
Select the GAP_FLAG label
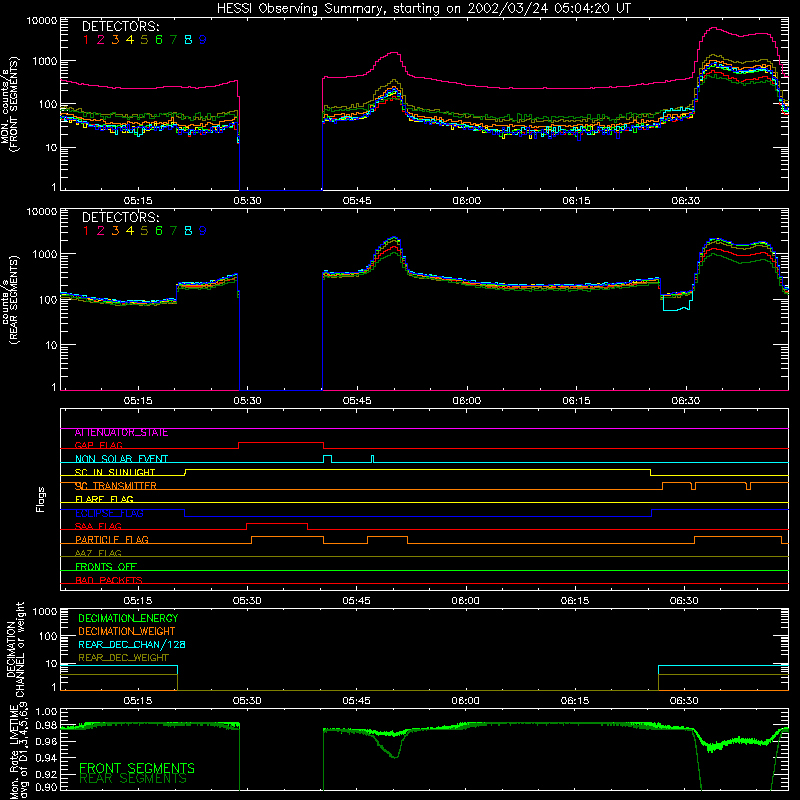98,446
